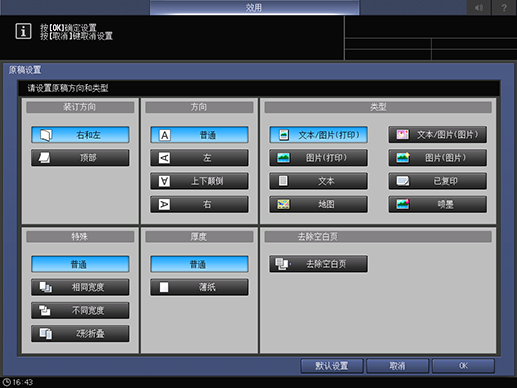Click the 取消 button
The image size is (517, 388).
pos(397,366)
